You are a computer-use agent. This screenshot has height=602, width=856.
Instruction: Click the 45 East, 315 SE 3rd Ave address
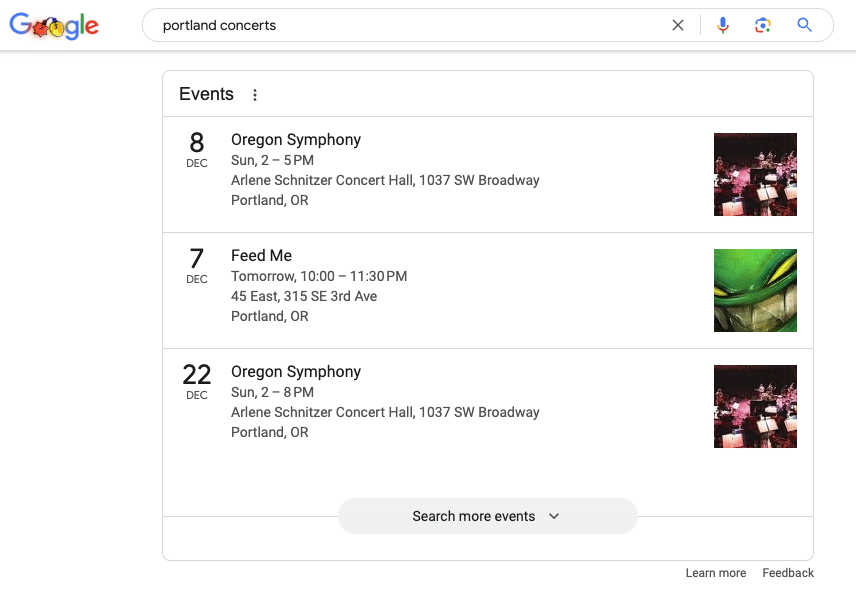coord(304,296)
